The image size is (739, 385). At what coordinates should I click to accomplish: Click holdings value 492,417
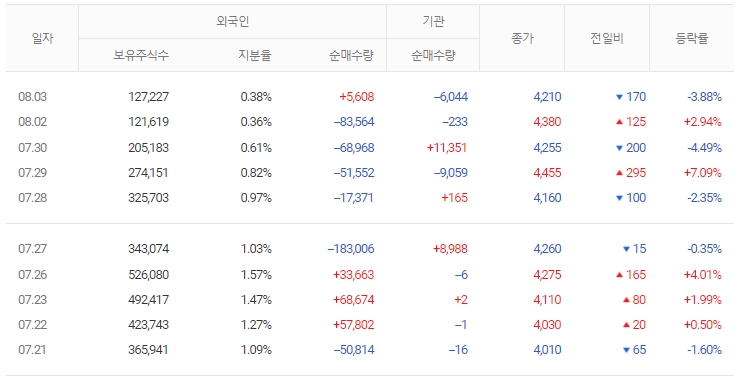(x=148, y=299)
